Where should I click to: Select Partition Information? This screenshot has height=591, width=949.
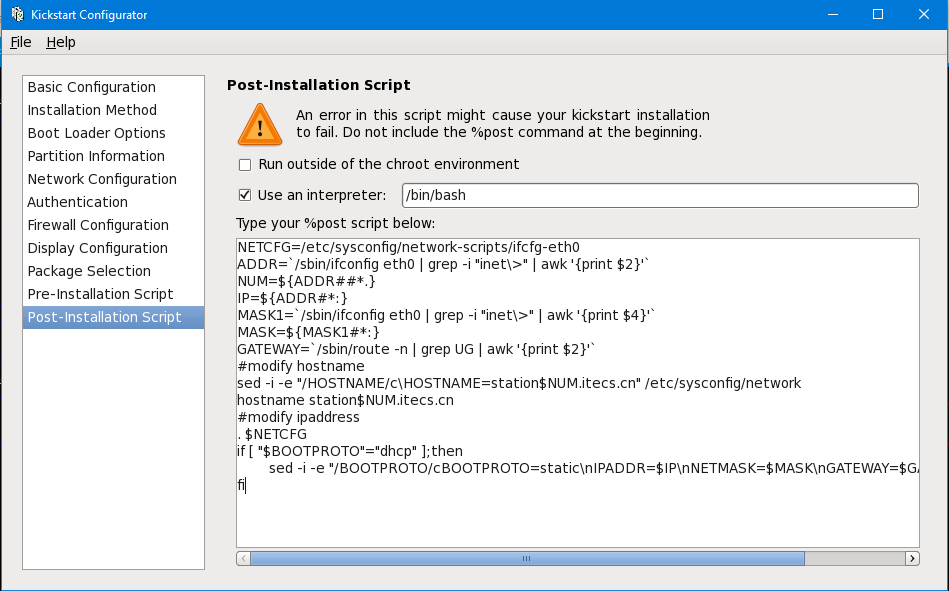click(96, 156)
